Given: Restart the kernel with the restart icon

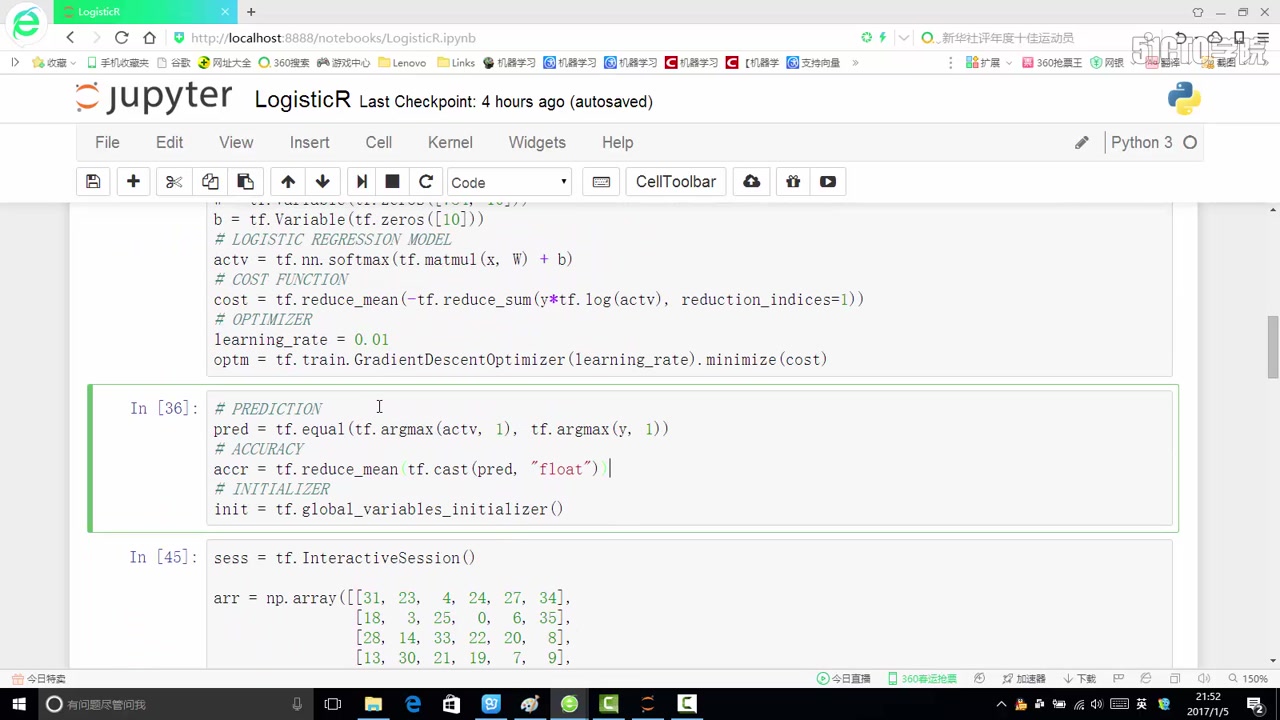Looking at the screenshot, I should [426, 182].
